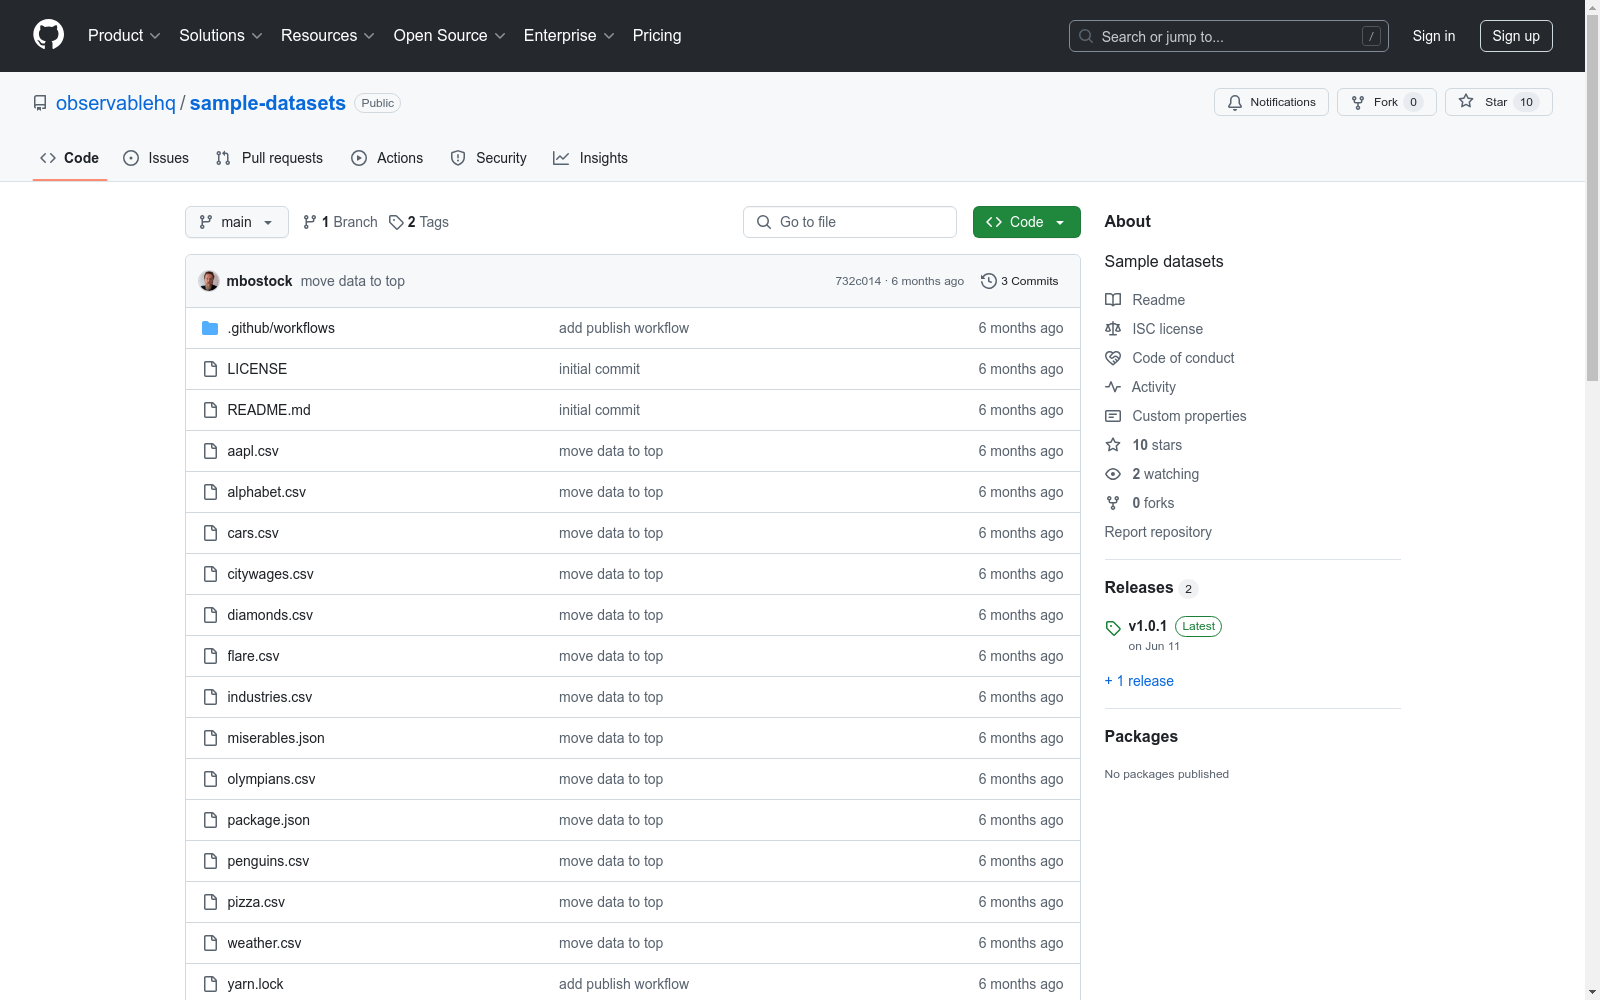The width and height of the screenshot is (1600, 1000).
Task: Switch to the Code tab
Action: [70, 158]
